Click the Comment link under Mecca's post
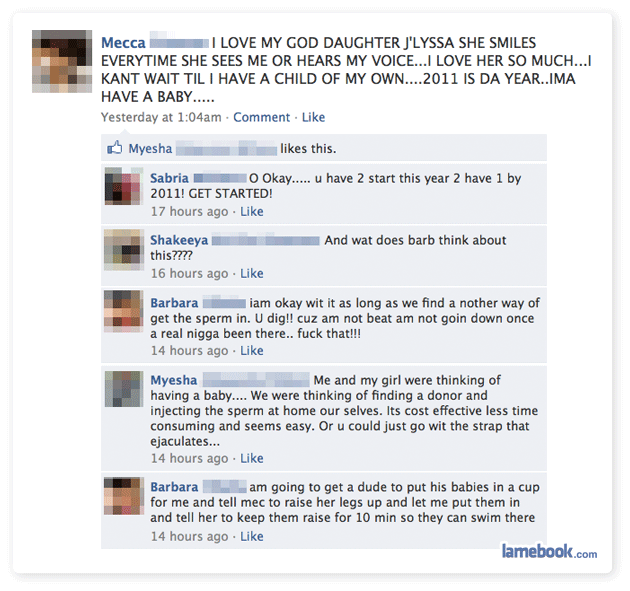Viewport: 630px width, 591px height. pos(262,117)
